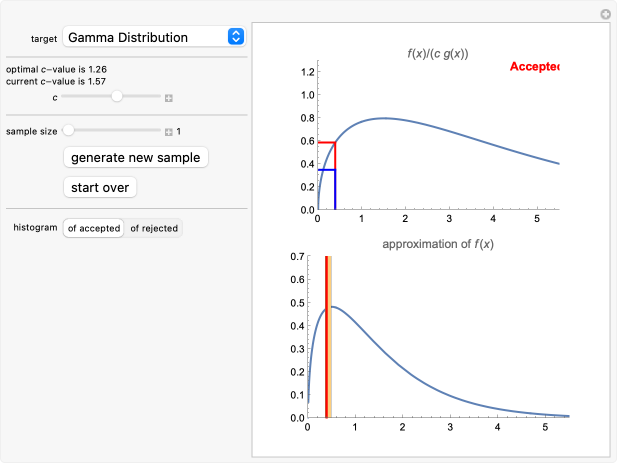This screenshot has height=464, width=617.
Task: Click the red horizontal line in upper plot
Action: 326,143
